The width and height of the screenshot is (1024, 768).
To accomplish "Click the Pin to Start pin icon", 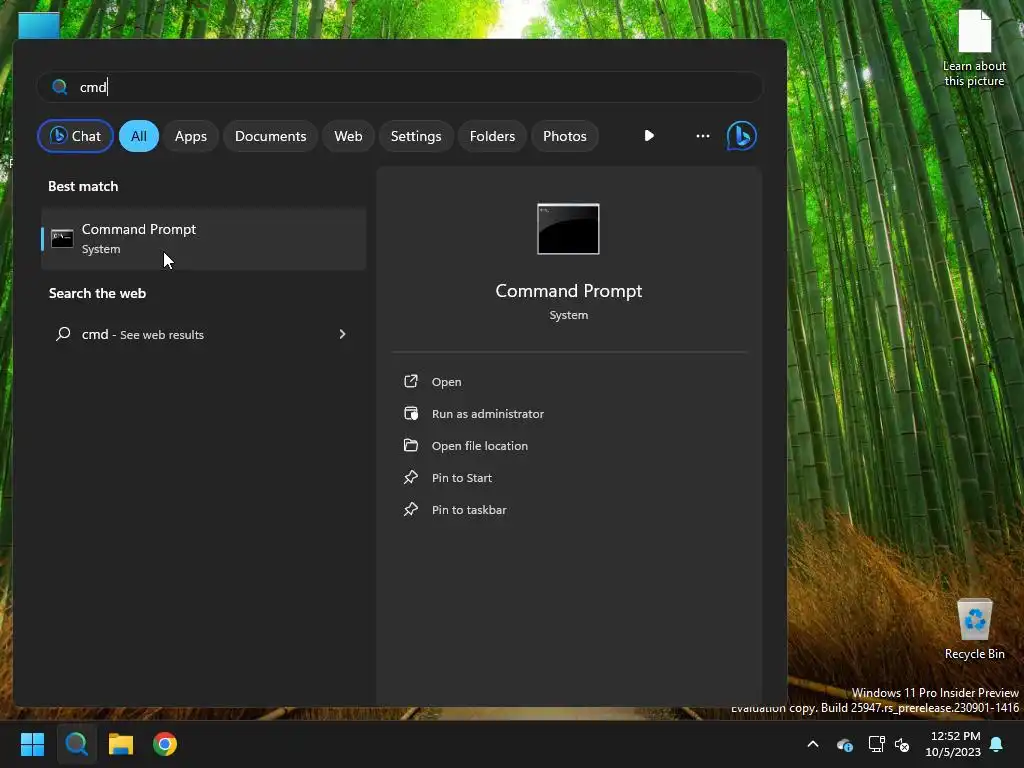I will (x=411, y=477).
